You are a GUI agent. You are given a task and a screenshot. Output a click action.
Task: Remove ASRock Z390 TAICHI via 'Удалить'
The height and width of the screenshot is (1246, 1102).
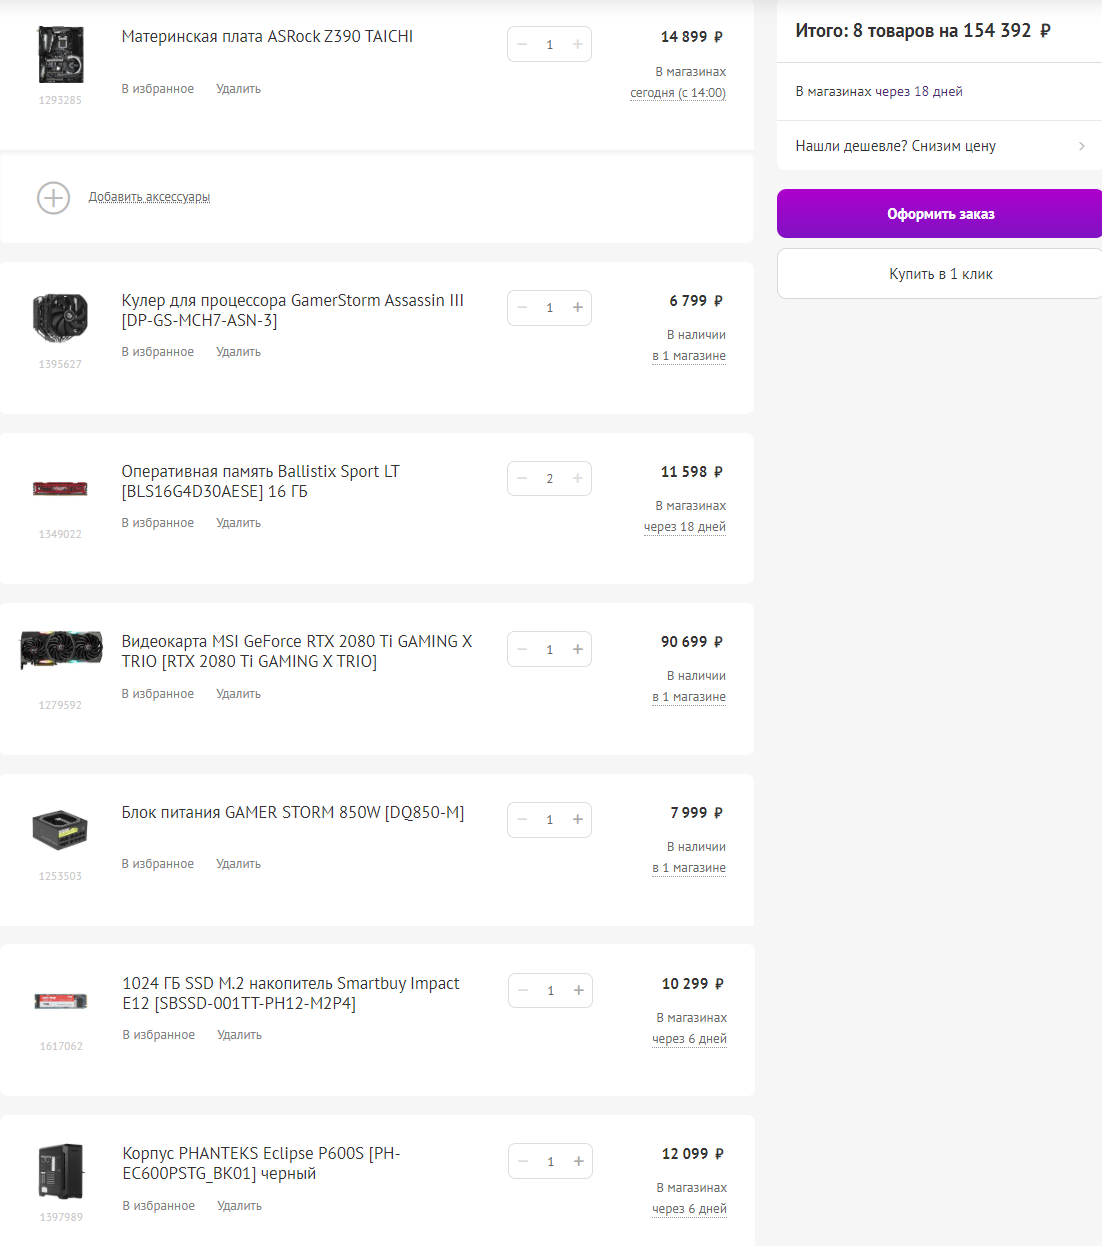[x=238, y=89]
